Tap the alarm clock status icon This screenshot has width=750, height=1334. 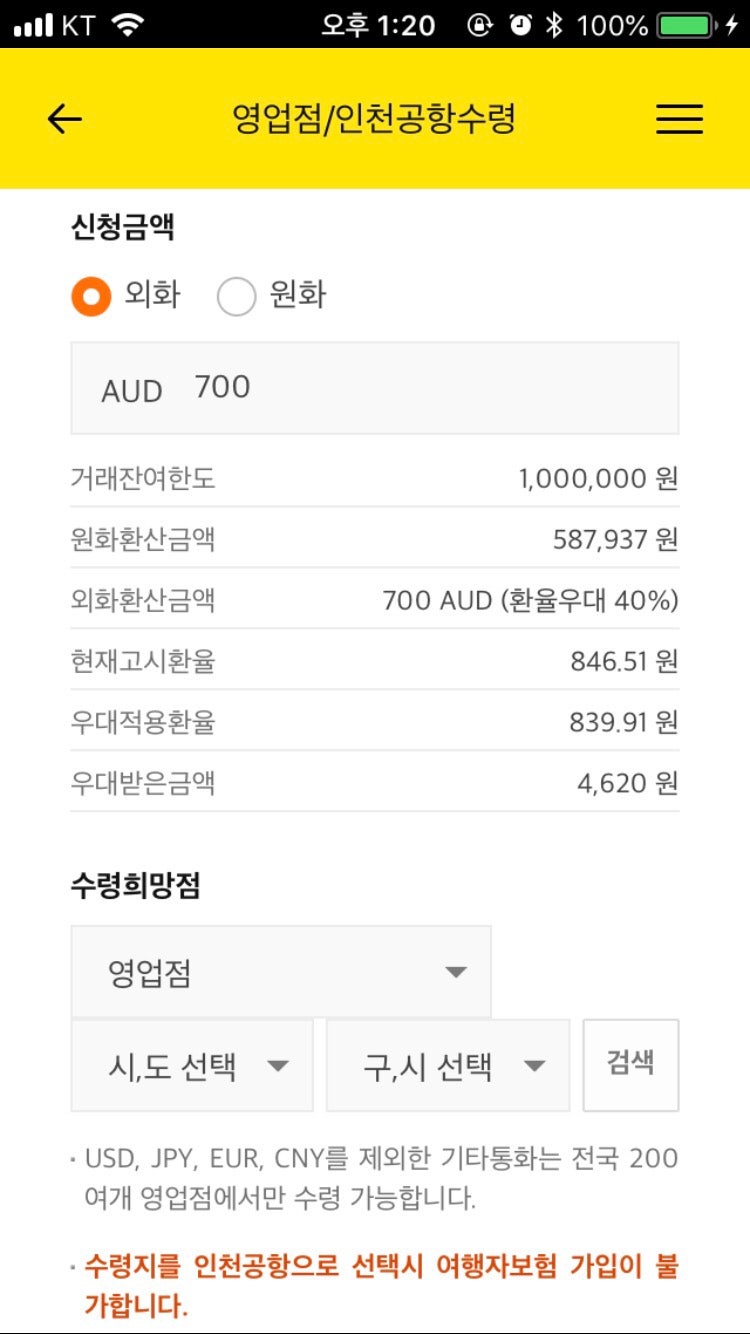[520, 25]
